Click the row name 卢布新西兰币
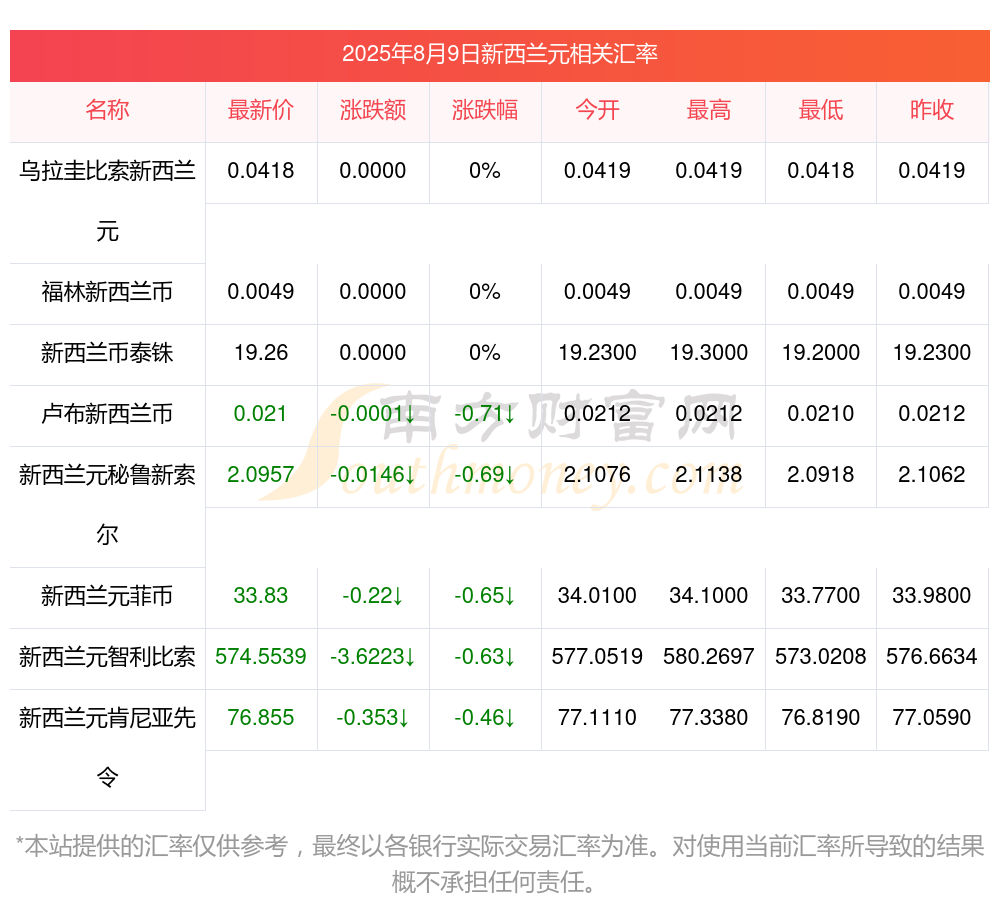Image resolution: width=1000 pixels, height=913 pixels. coord(107,414)
